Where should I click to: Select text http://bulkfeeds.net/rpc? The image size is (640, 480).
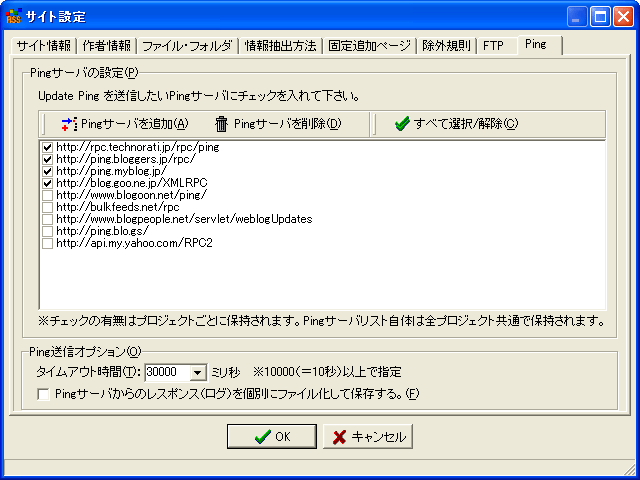point(118,207)
